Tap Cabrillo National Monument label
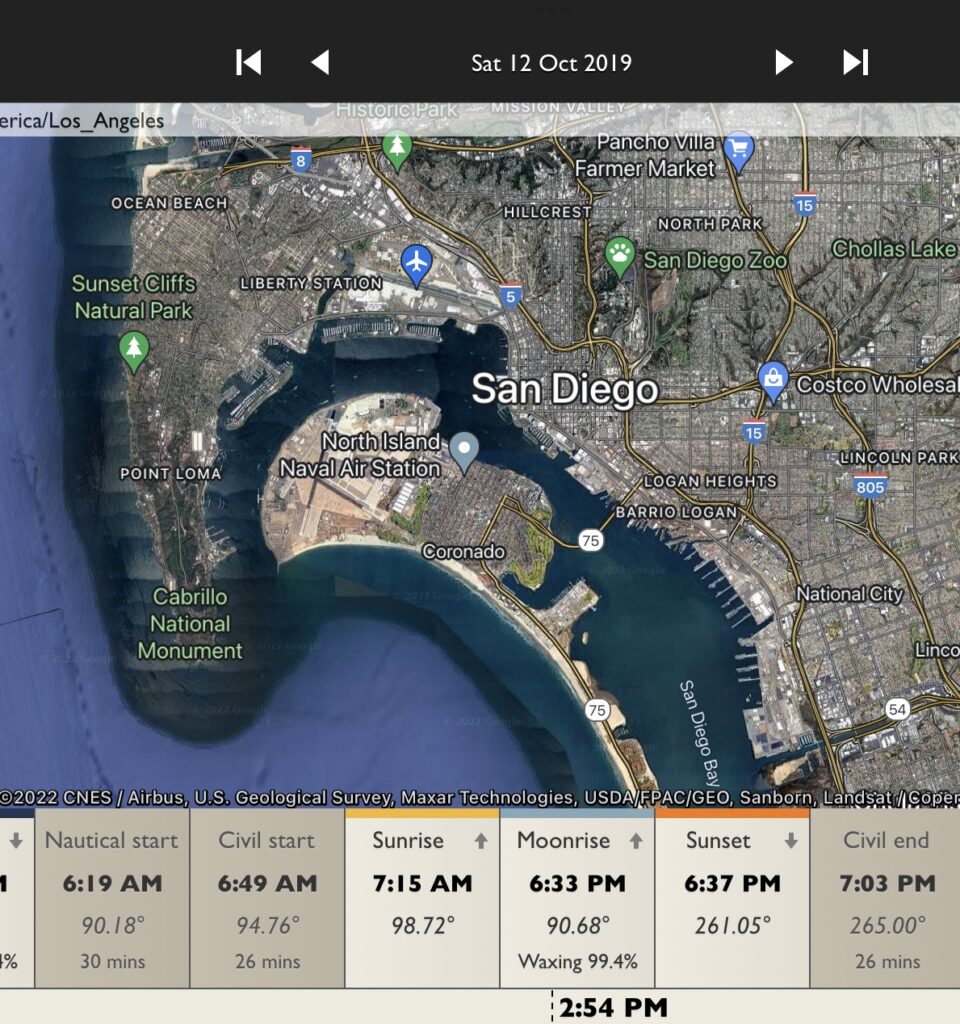 click(x=190, y=624)
